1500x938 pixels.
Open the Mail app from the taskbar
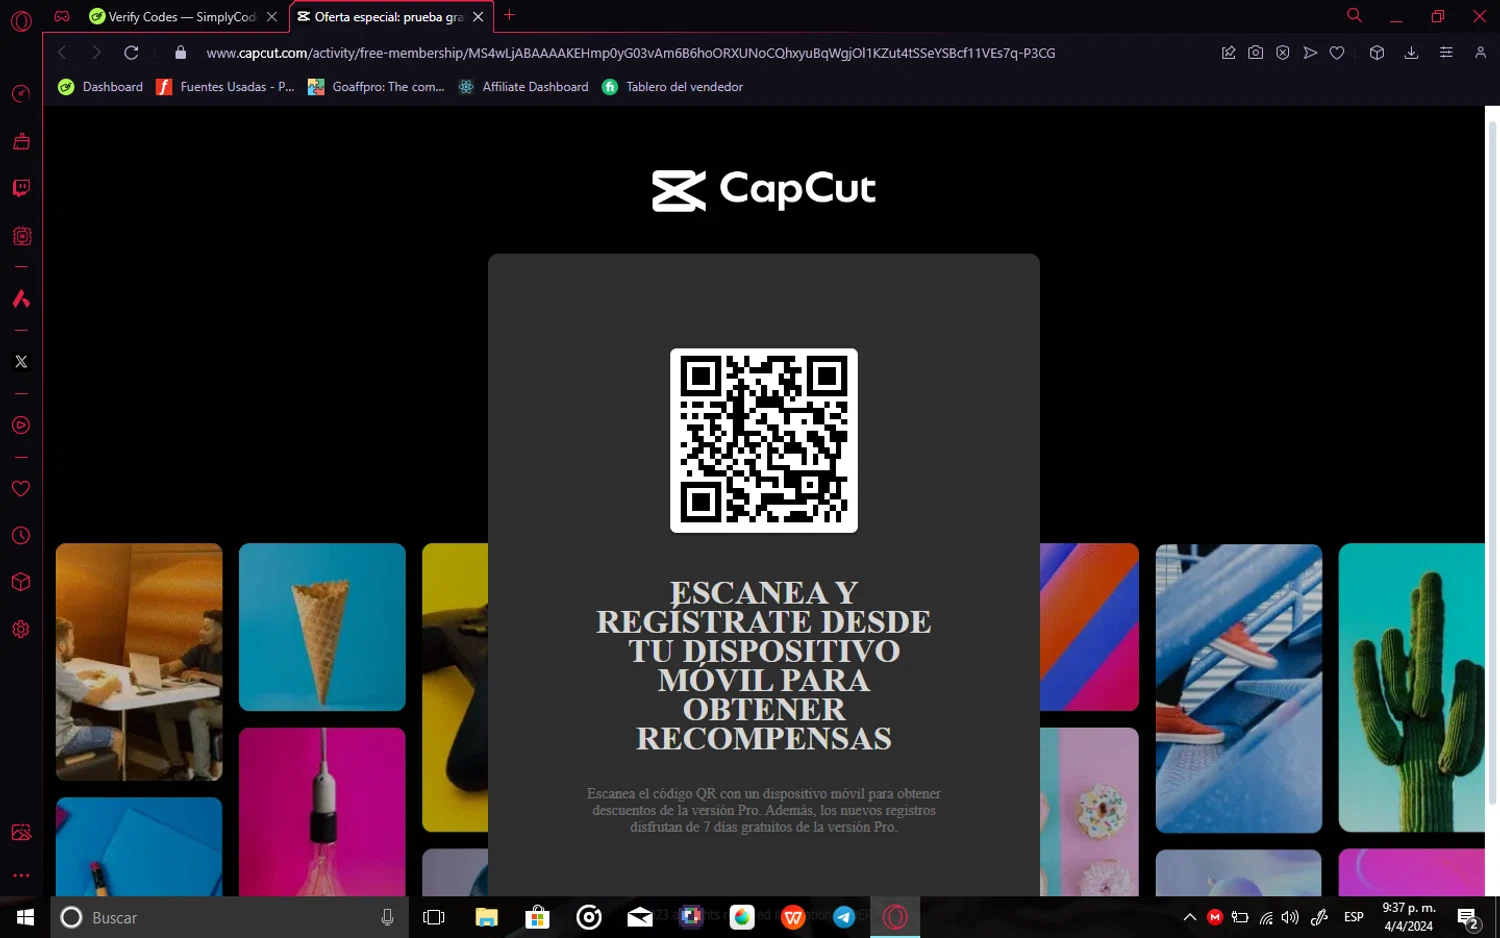click(640, 917)
